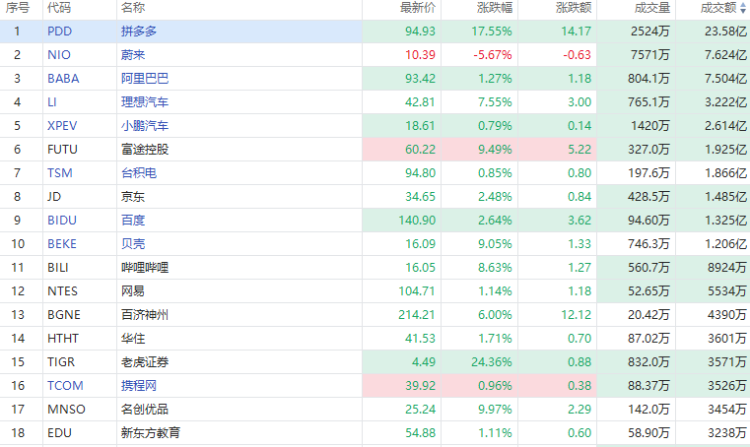Open the XPEV stock code link
Viewport: 750px width, 447px height.
tap(62, 125)
